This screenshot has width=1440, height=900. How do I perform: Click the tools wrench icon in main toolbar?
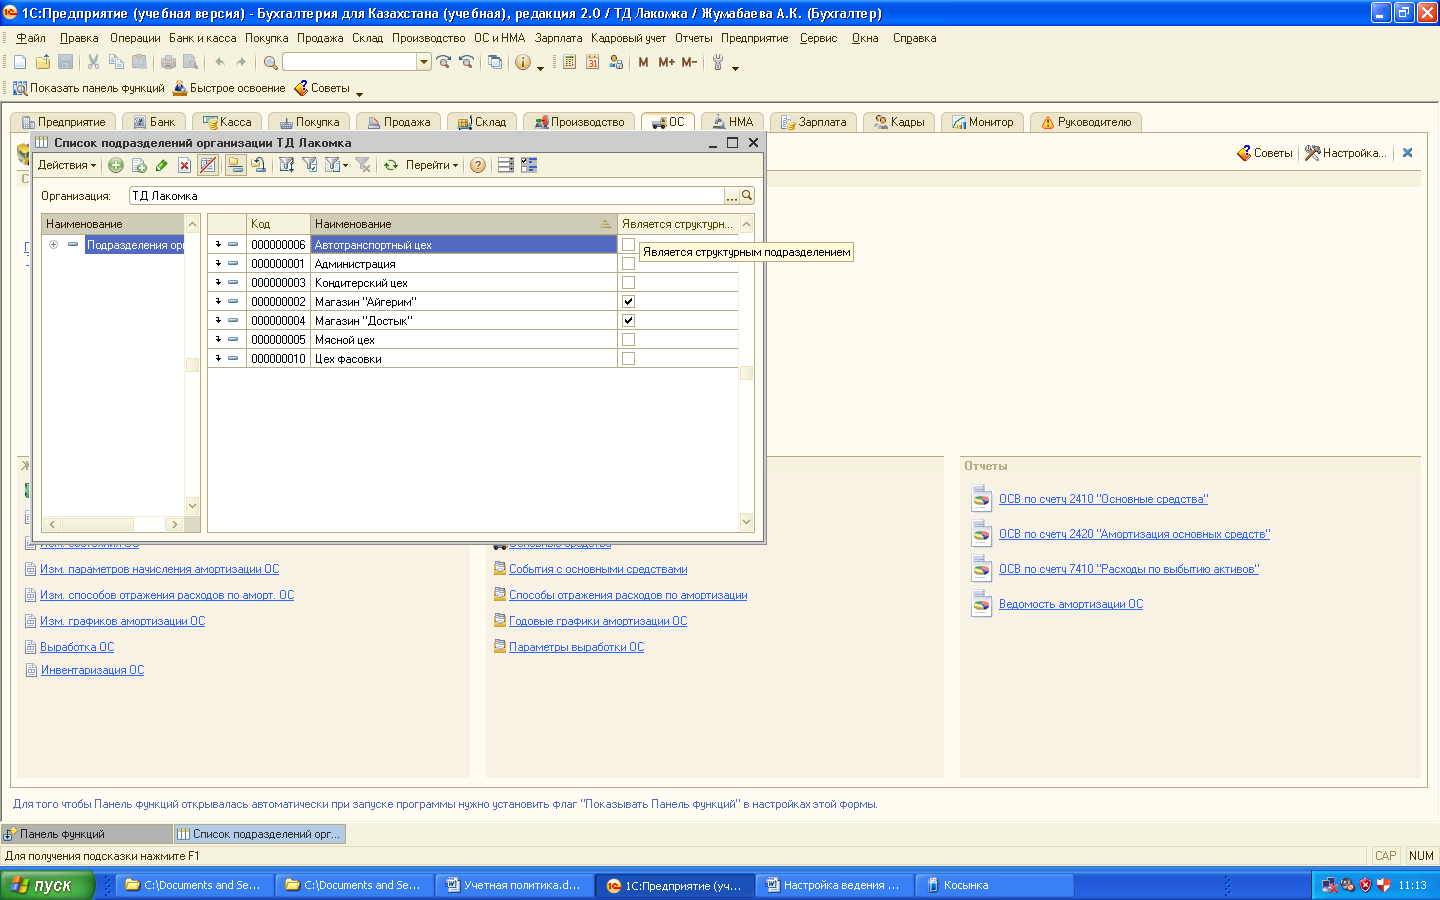[718, 62]
